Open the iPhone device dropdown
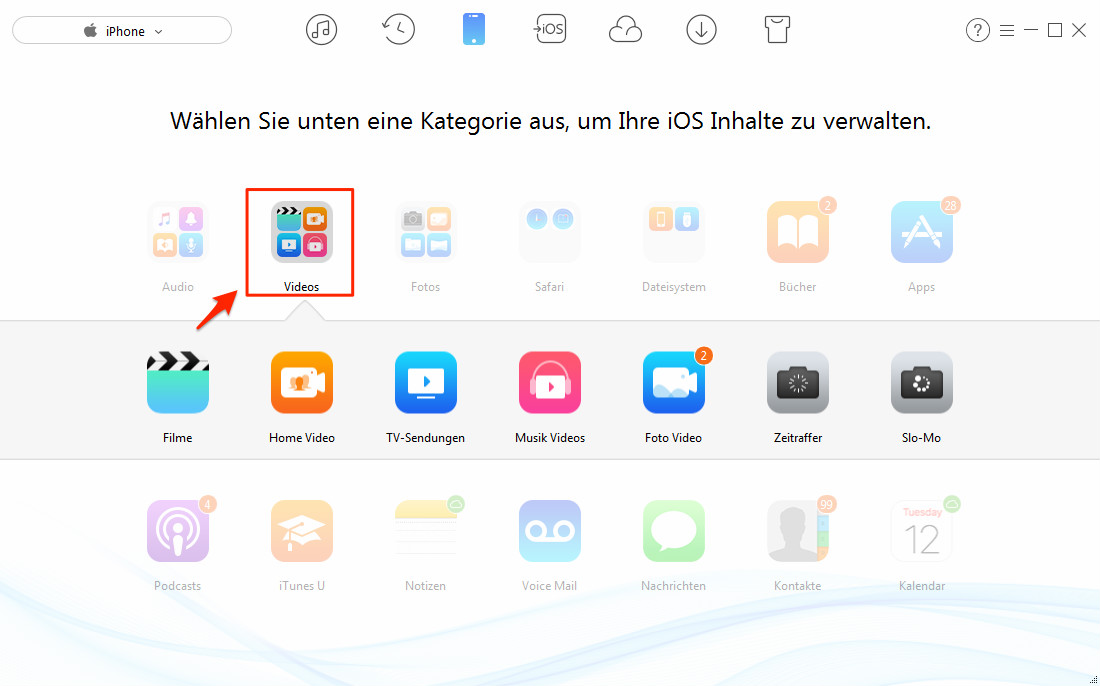Image resolution: width=1100 pixels, height=686 pixels. tap(122, 31)
